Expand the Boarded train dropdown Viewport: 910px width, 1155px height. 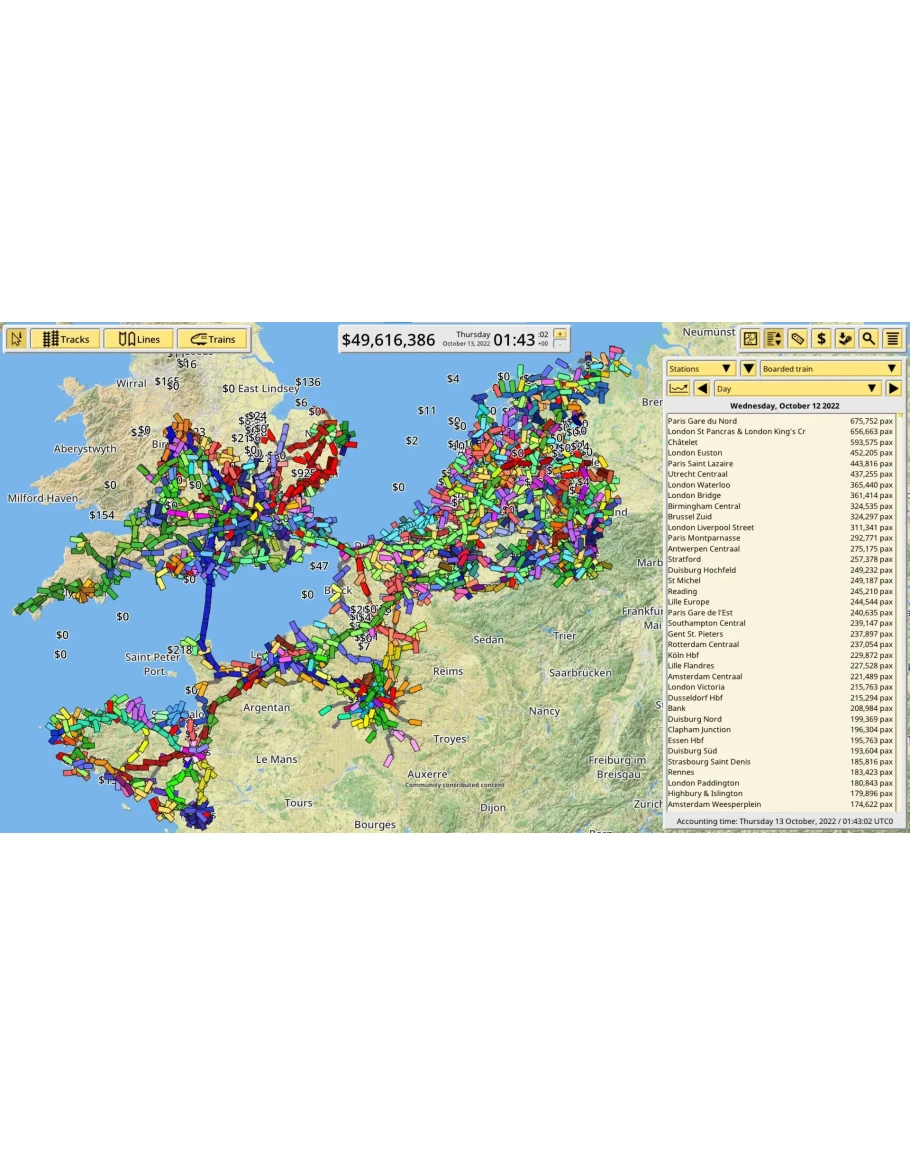point(830,369)
